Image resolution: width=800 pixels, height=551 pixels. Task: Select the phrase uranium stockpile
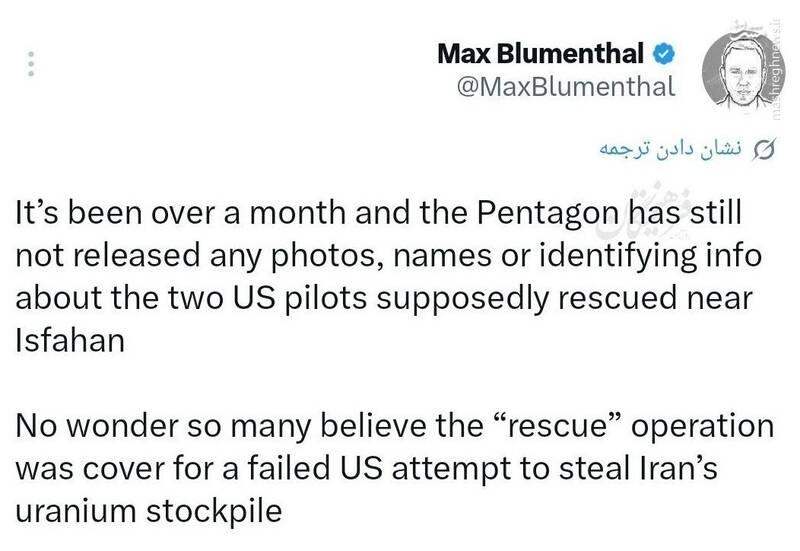tap(148, 512)
